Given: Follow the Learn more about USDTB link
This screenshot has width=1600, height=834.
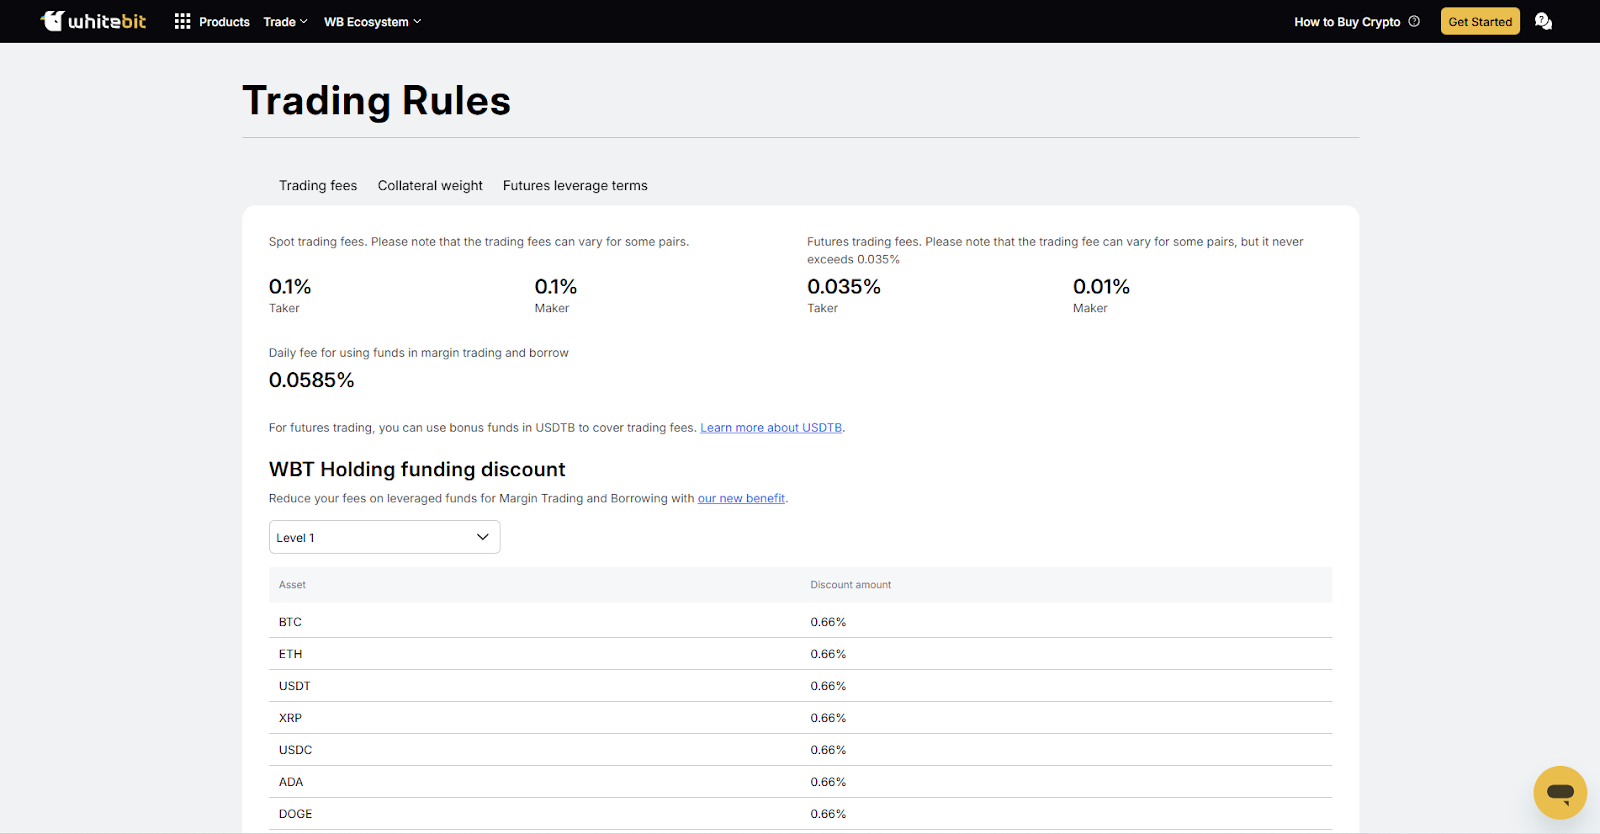Looking at the screenshot, I should [x=771, y=428].
